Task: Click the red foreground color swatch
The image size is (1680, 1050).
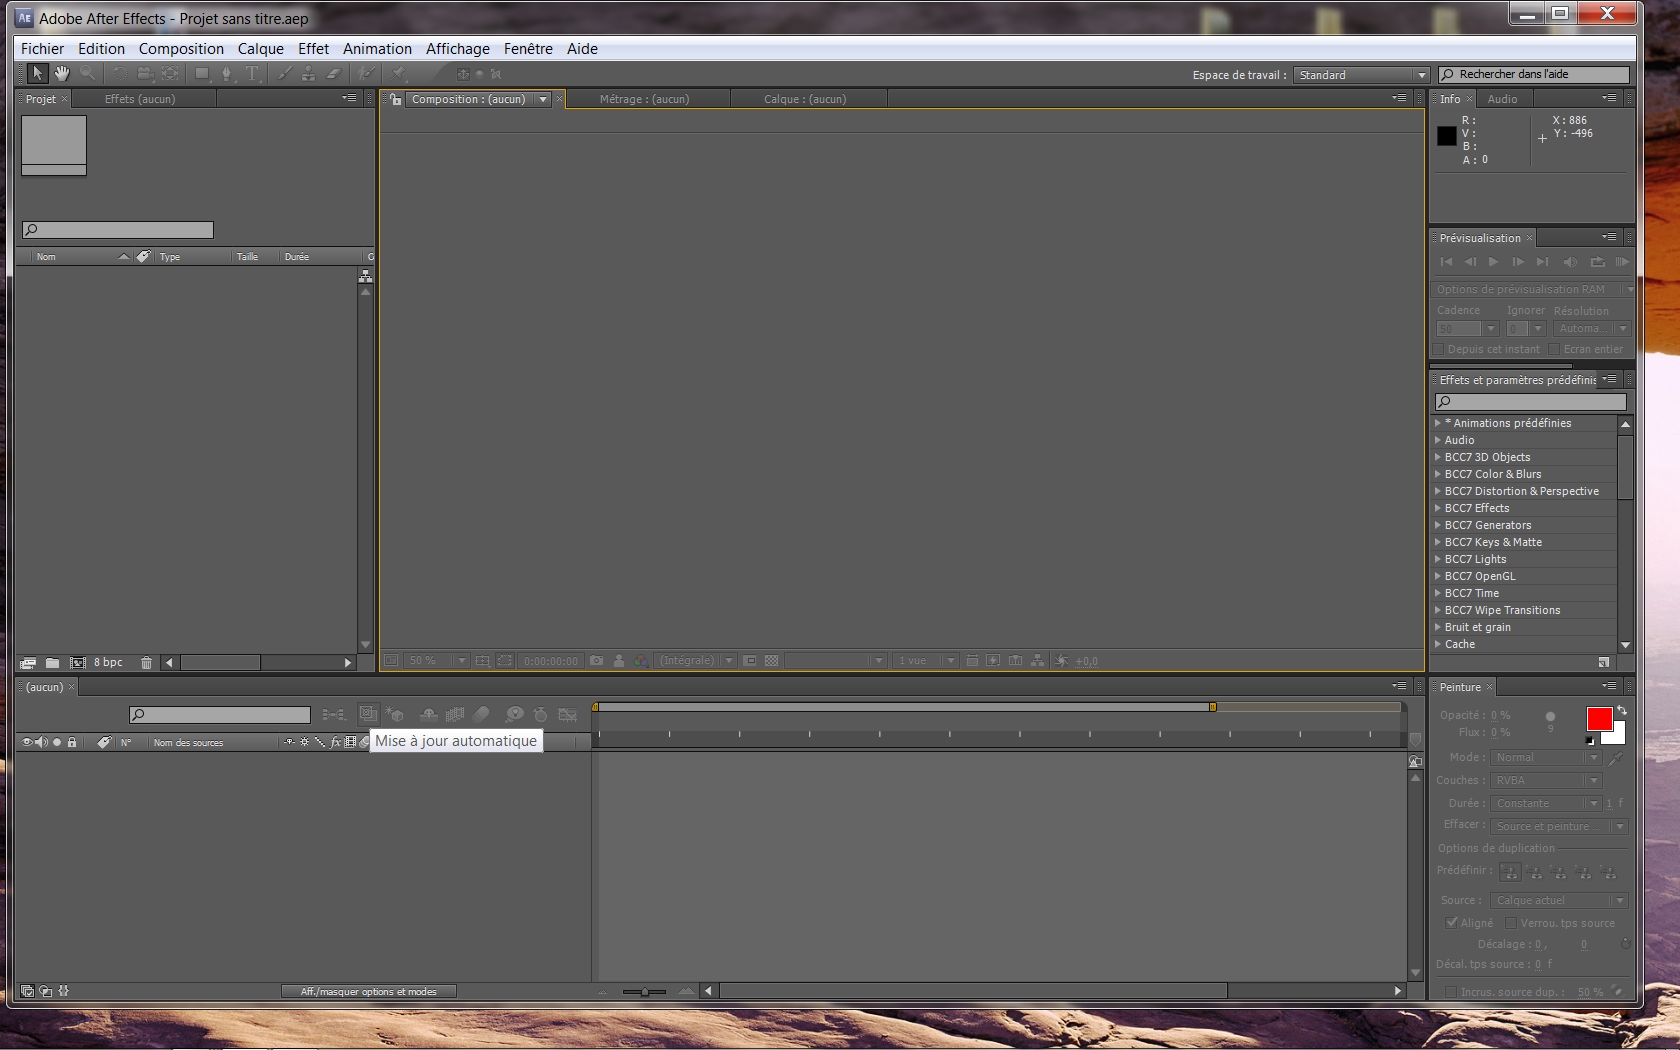Action: pos(1599,719)
